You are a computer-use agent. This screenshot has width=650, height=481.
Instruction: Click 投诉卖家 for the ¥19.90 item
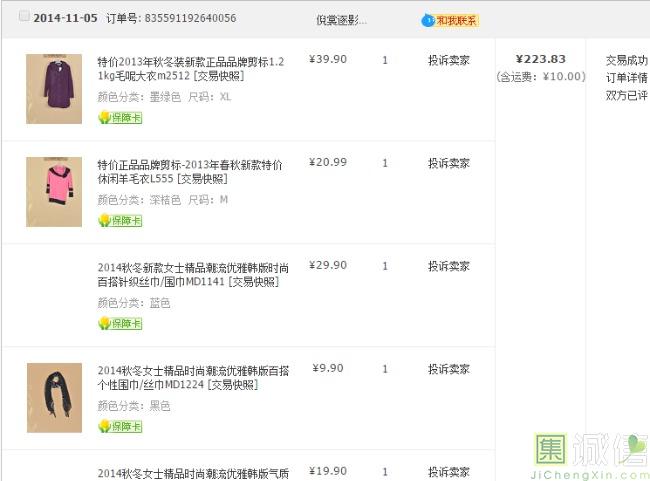point(449,472)
